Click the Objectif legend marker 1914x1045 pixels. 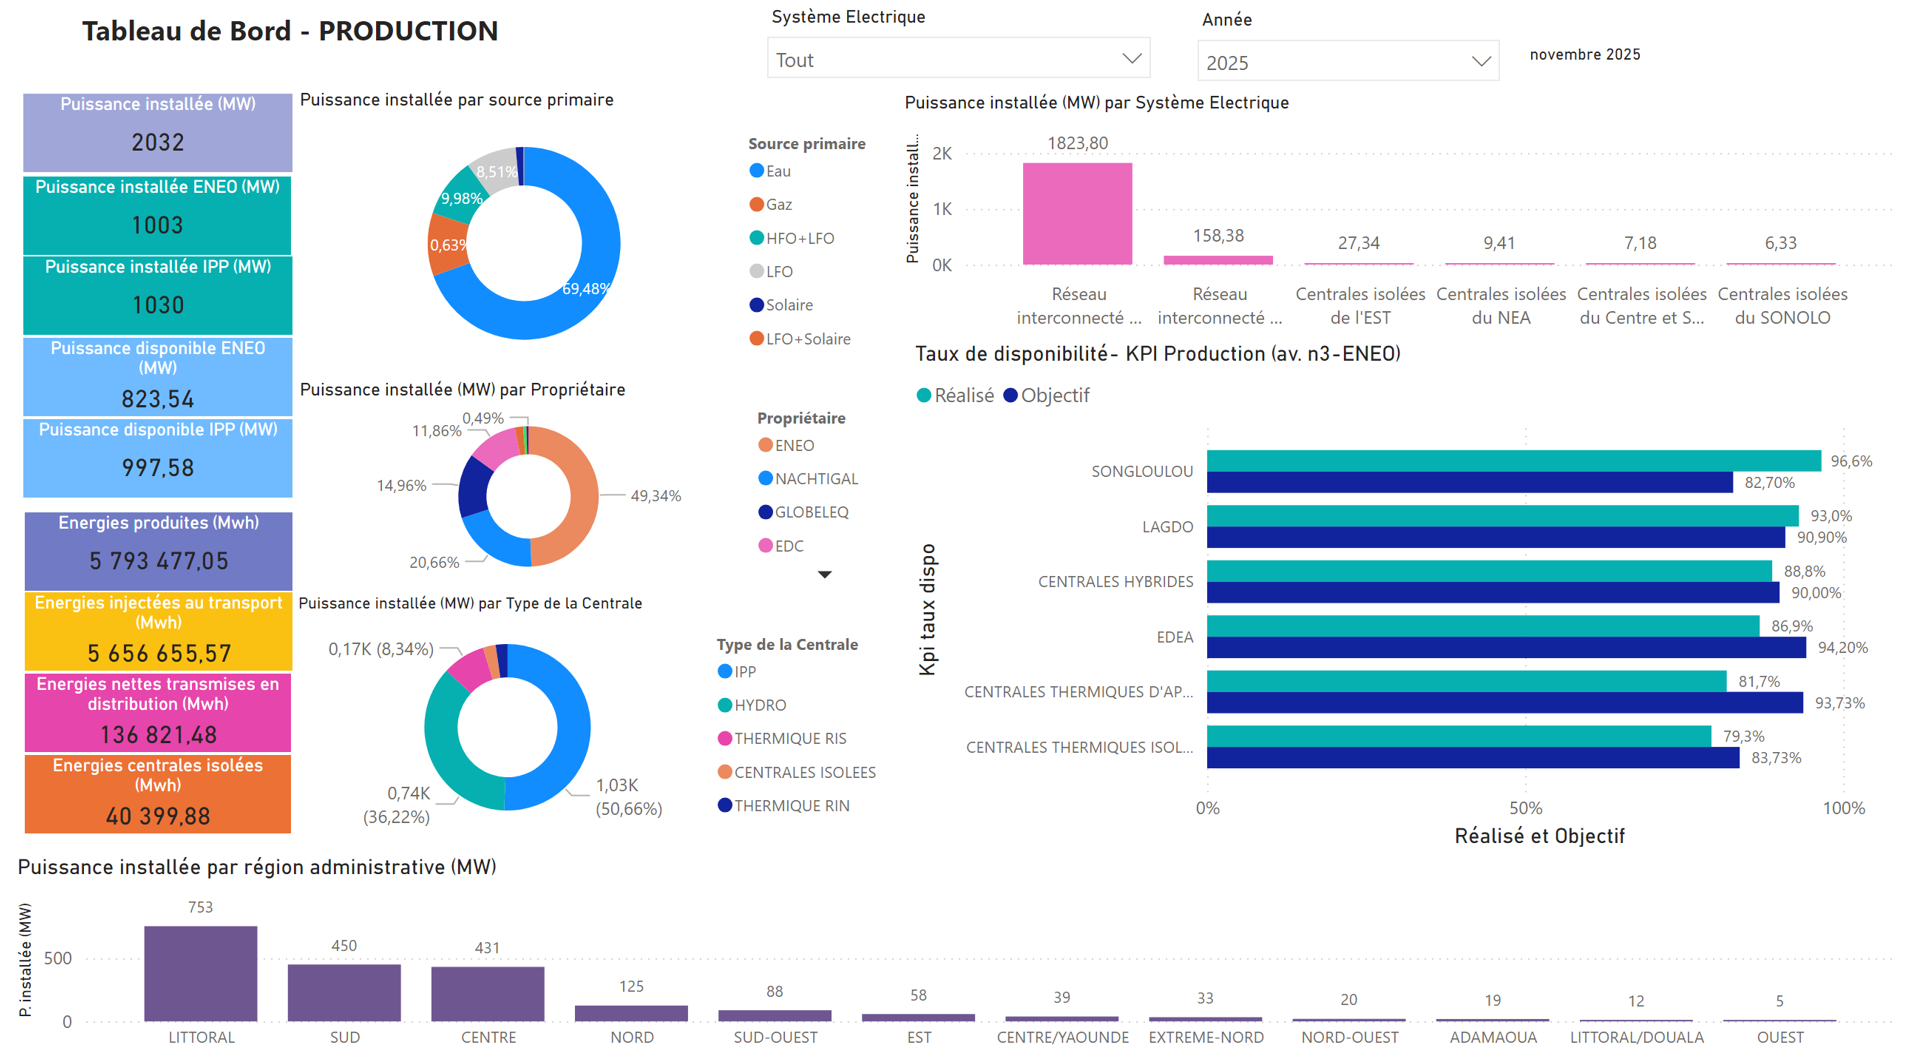(1010, 396)
